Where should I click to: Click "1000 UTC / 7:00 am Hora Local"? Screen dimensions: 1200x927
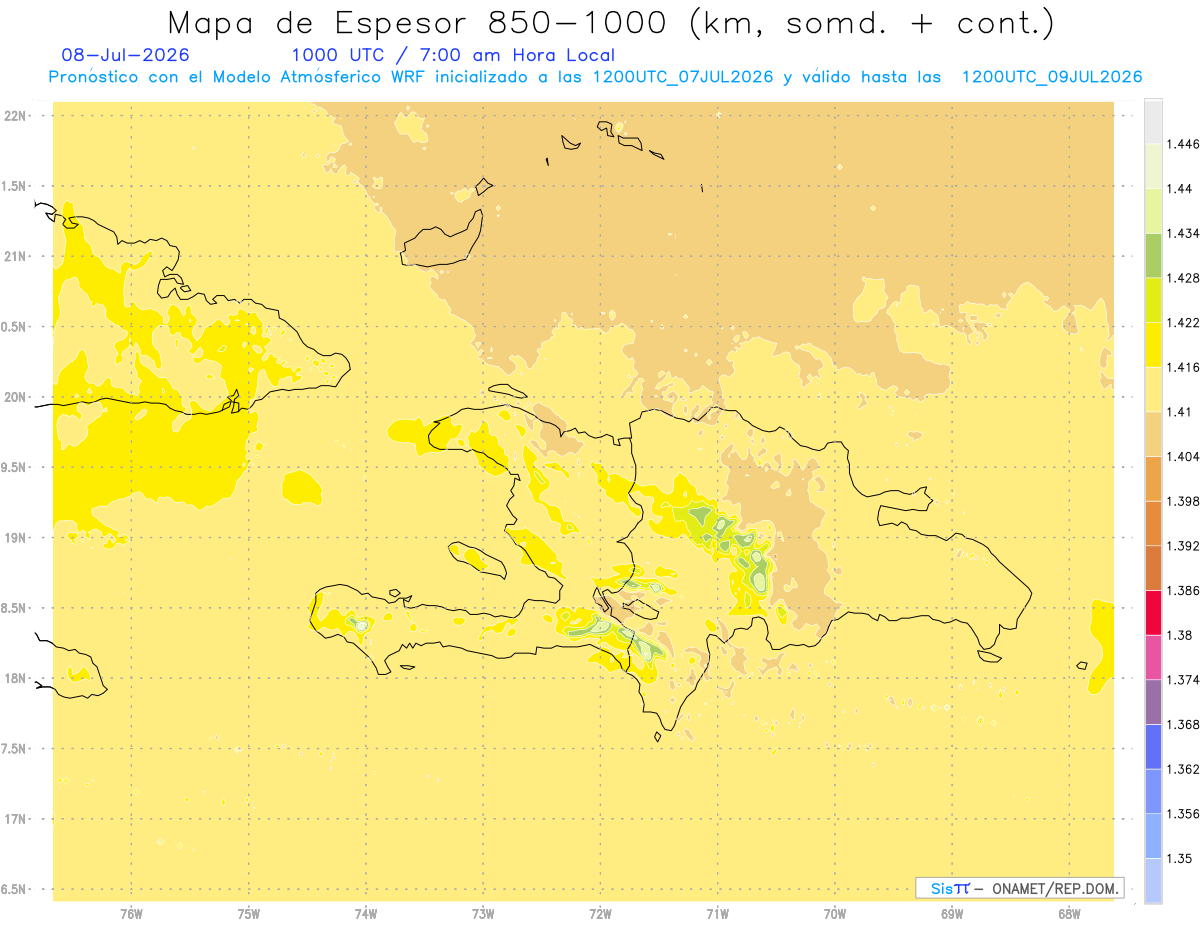pyautogui.click(x=453, y=55)
